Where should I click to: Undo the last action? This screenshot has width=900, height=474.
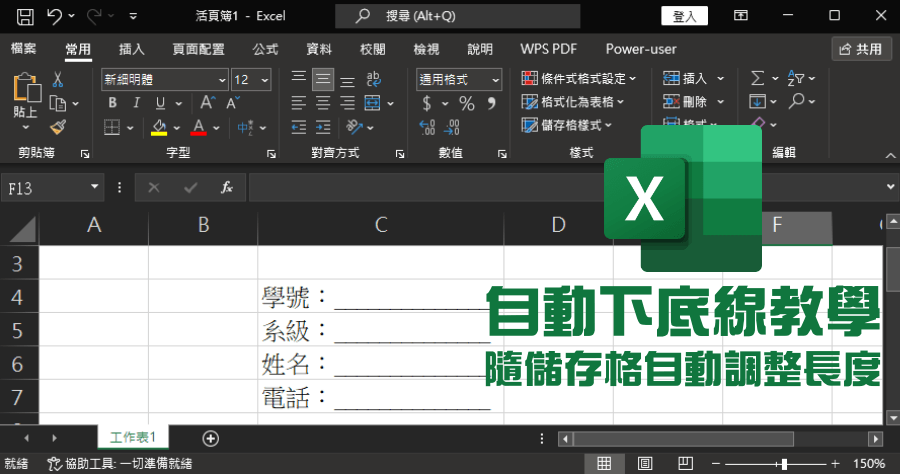coord(54,16)
